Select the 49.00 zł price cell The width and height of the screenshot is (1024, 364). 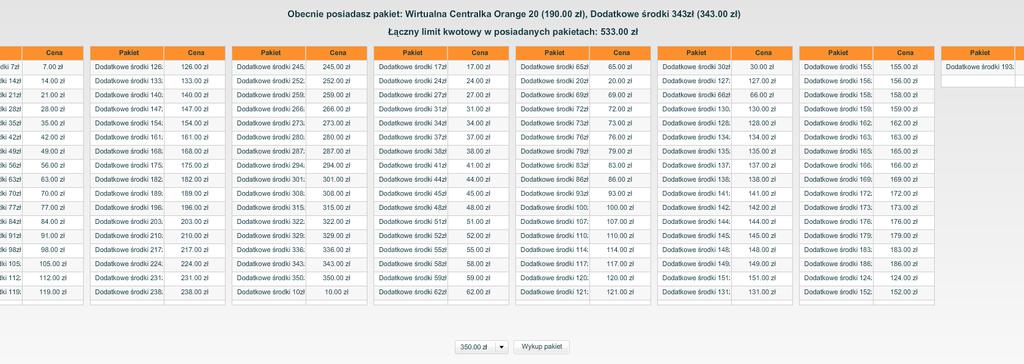[53, 152]
